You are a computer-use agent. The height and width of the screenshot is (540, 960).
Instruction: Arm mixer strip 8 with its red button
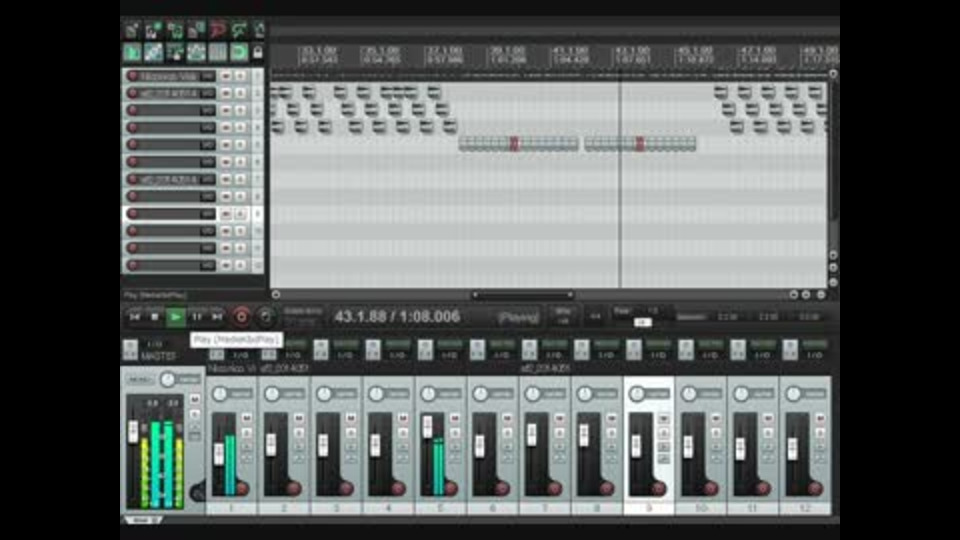(607, 488)
